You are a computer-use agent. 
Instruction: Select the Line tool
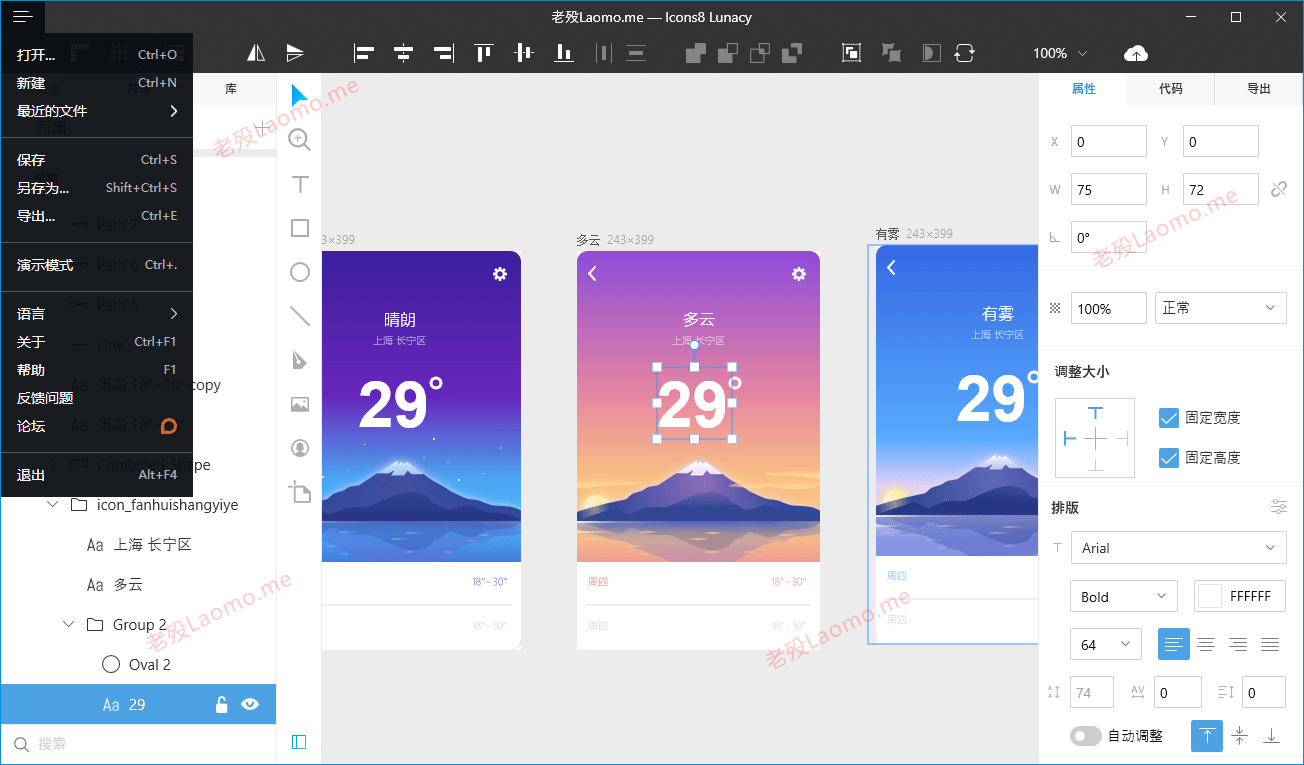tap(300, 316)
